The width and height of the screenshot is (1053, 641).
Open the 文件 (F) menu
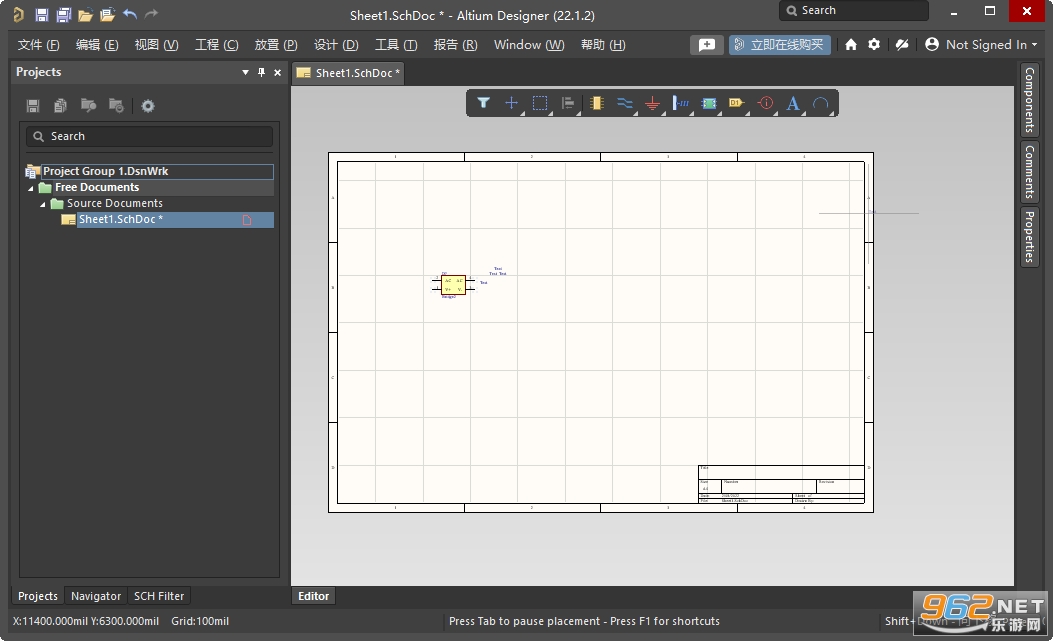tap(38, 44)
